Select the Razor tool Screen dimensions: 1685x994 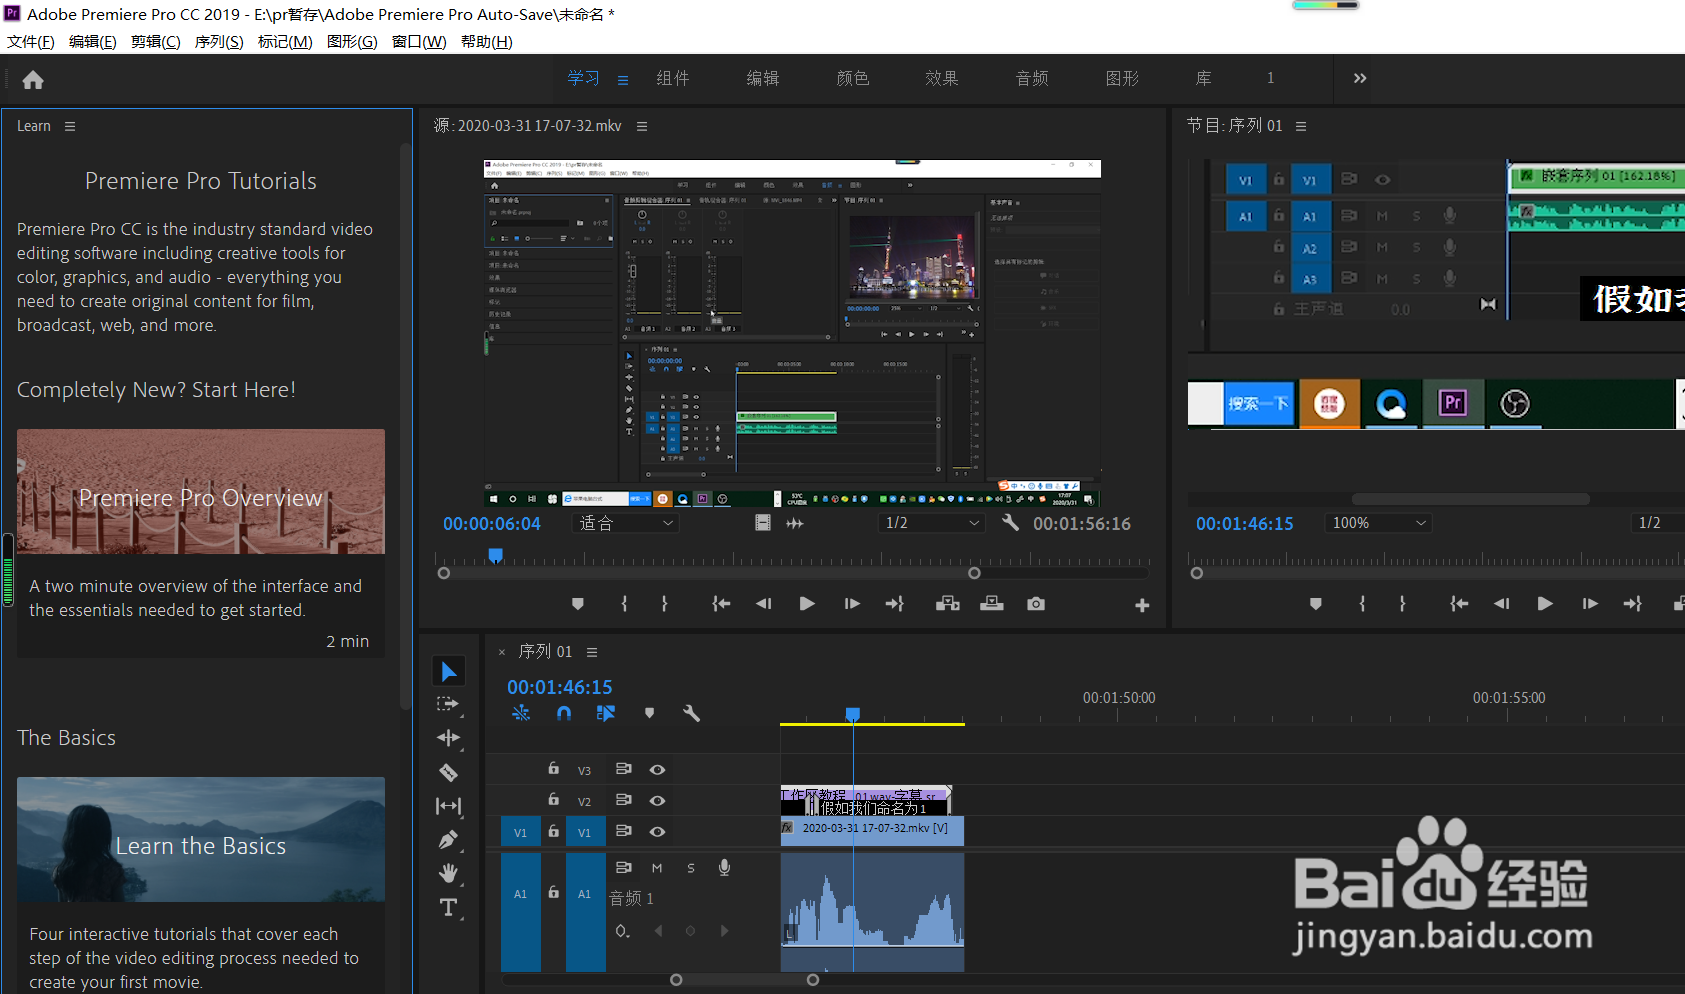448,772
